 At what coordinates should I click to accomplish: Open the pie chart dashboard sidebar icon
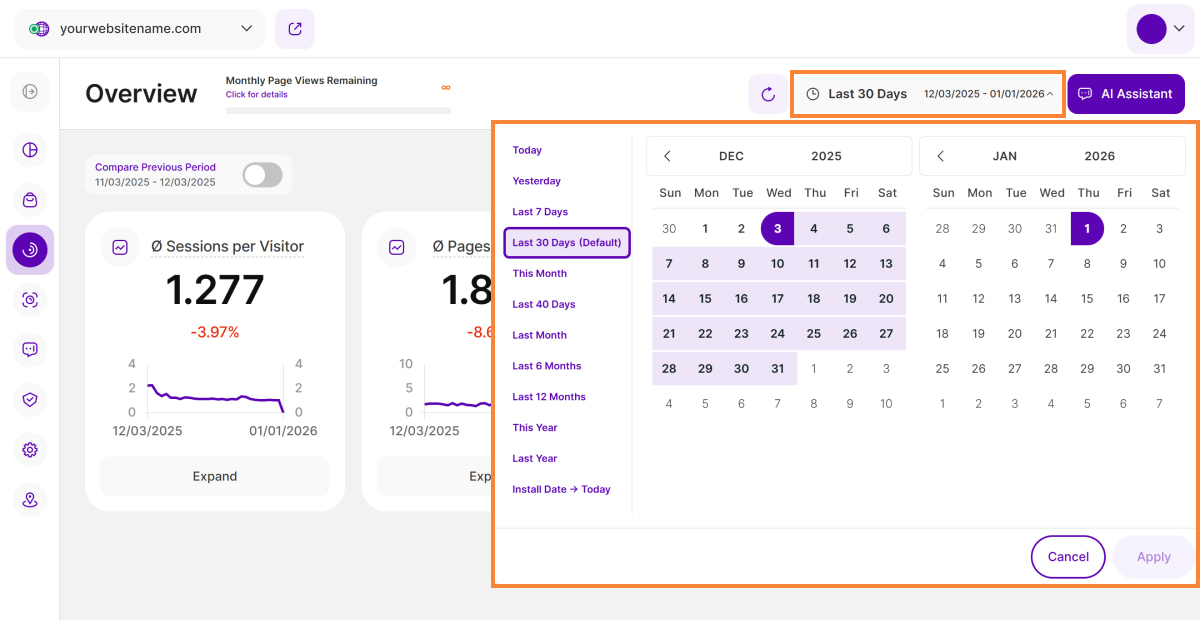click(30, 150)
